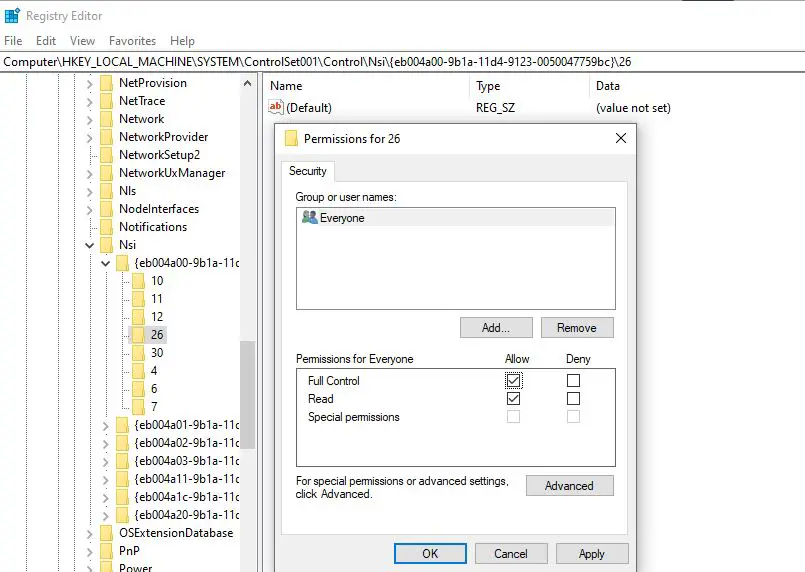This screenshot has width=805, height=572.
Task: Expand the NetTrace key
Action: pos(89,102)
